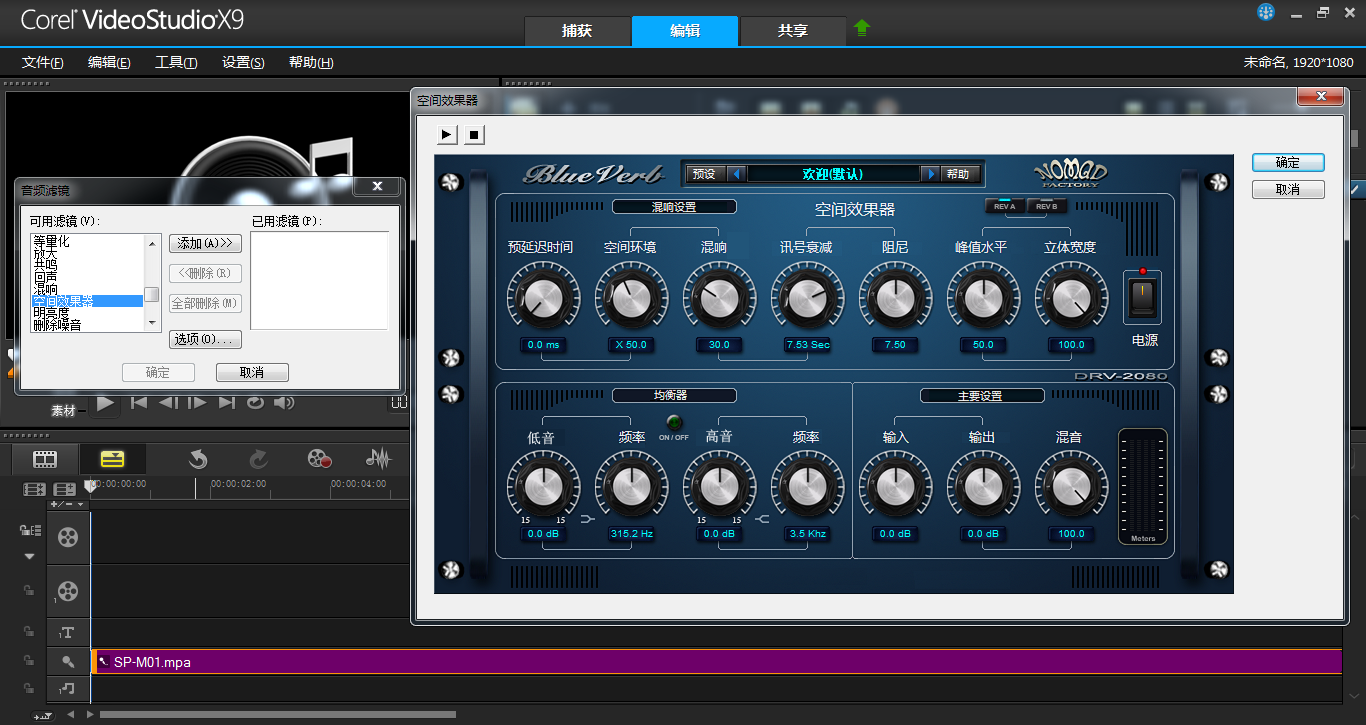Adjust the 空间环境 knob

(630, 297)
